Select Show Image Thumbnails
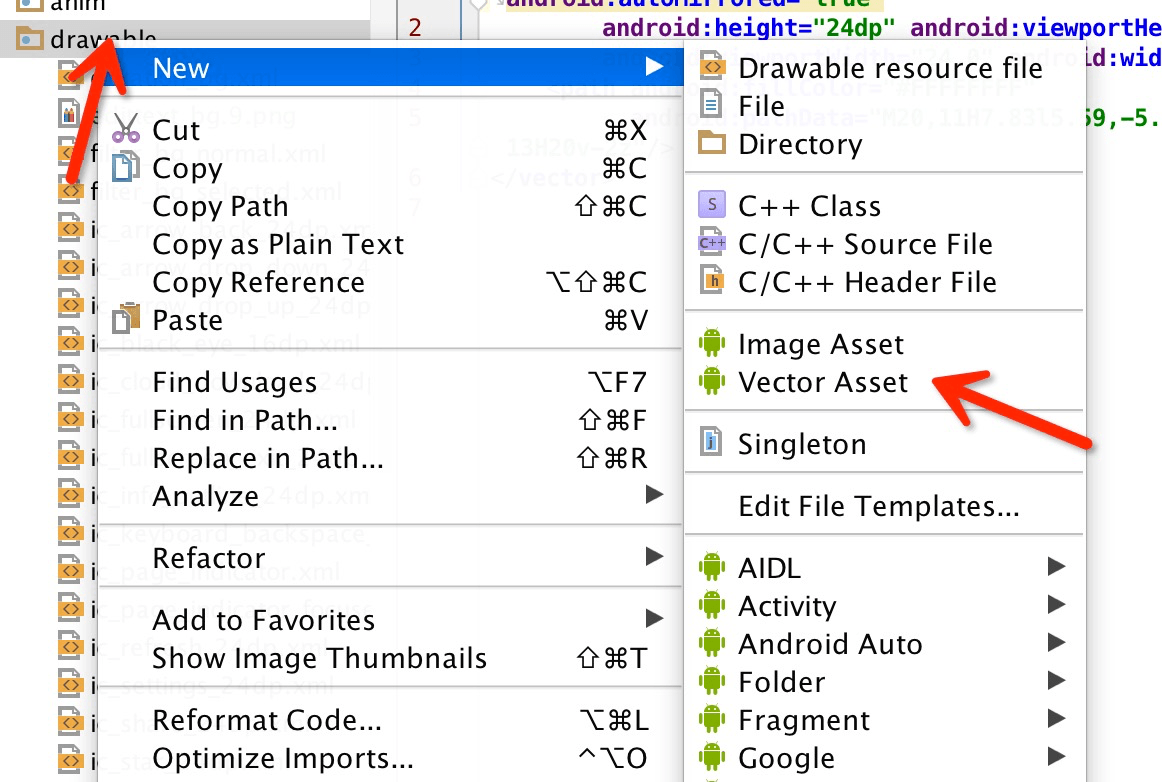Image resolution: width=1162 pixels, height=782 pixels. pyautogui.click(x=390, y=658)
